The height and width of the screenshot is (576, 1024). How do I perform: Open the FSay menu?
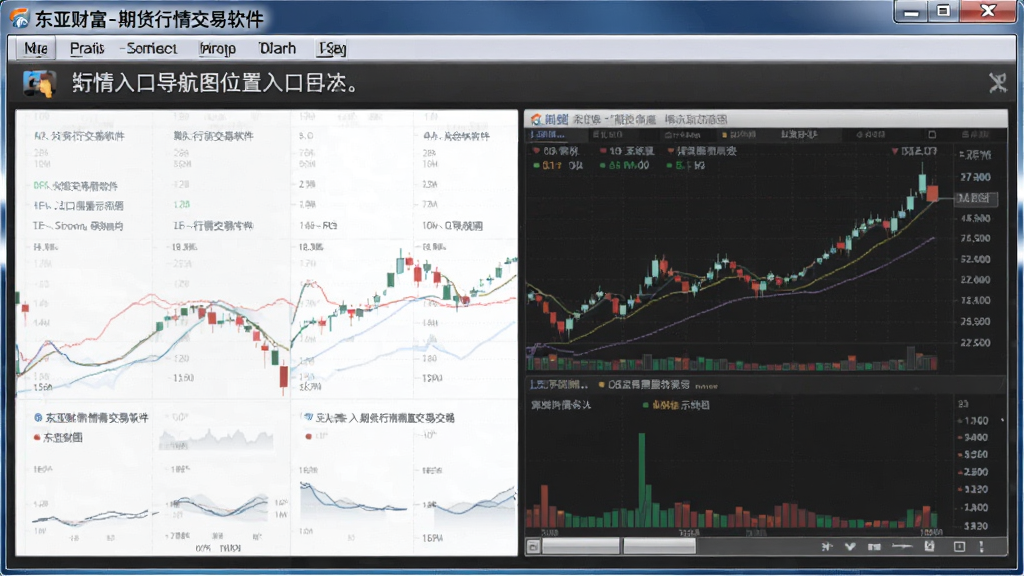click(332, 48)
